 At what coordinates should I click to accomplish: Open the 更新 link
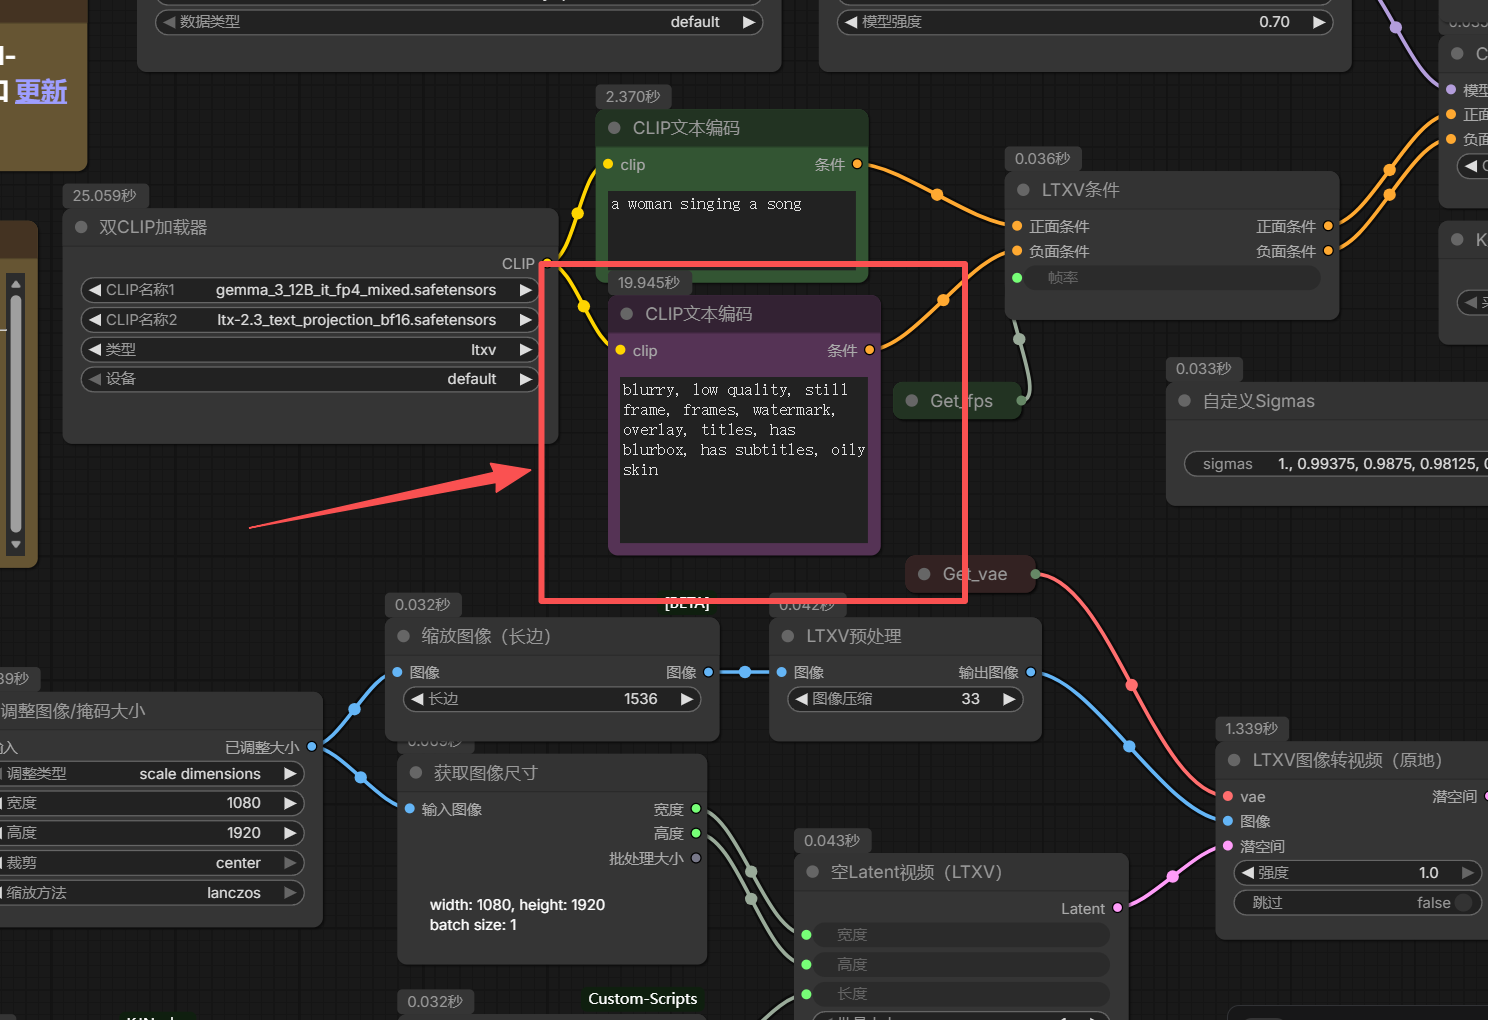[x=41, y=91]
